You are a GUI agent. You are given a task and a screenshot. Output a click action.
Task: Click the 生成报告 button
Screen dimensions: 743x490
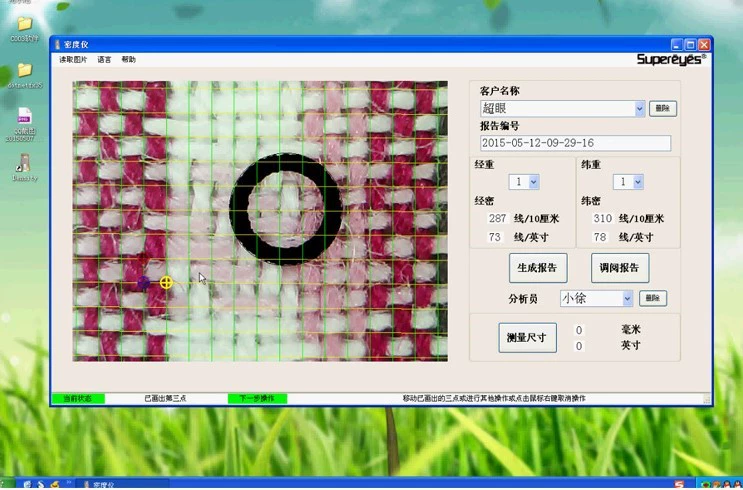[538, 268]
